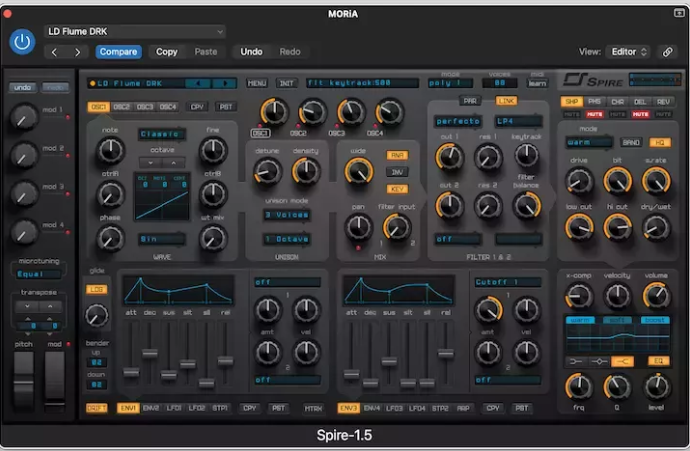Switch to the CHR effect tab
The height and width of the screenshot is (451, 690).
(617, 102)
